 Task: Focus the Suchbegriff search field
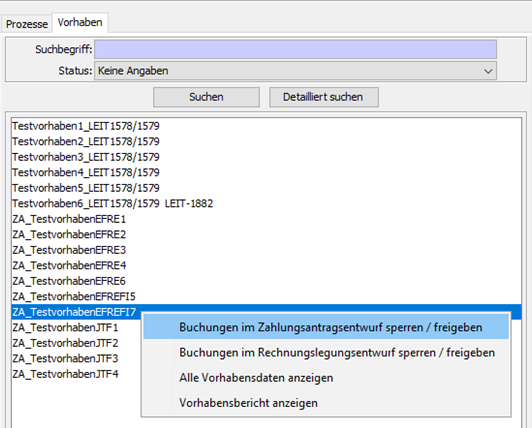pyautogui.click(x=296, y=49)
